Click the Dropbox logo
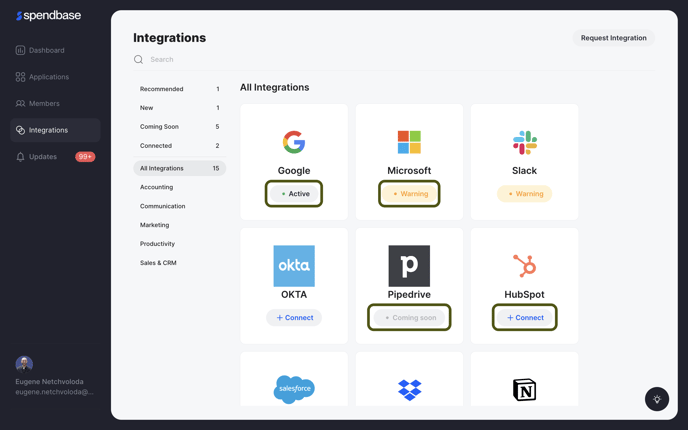This screenshot has height=430, width=688. coord(409,390)
